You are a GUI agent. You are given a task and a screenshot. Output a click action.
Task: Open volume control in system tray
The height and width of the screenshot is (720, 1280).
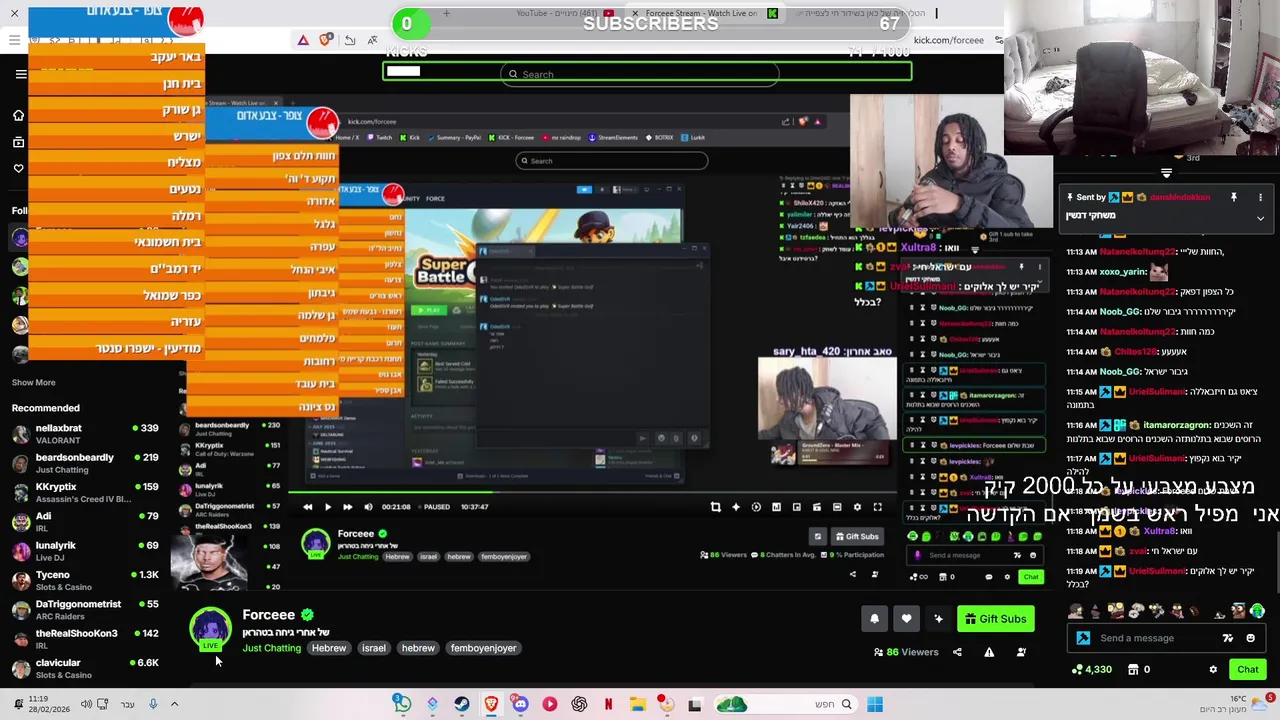(86, 704)
